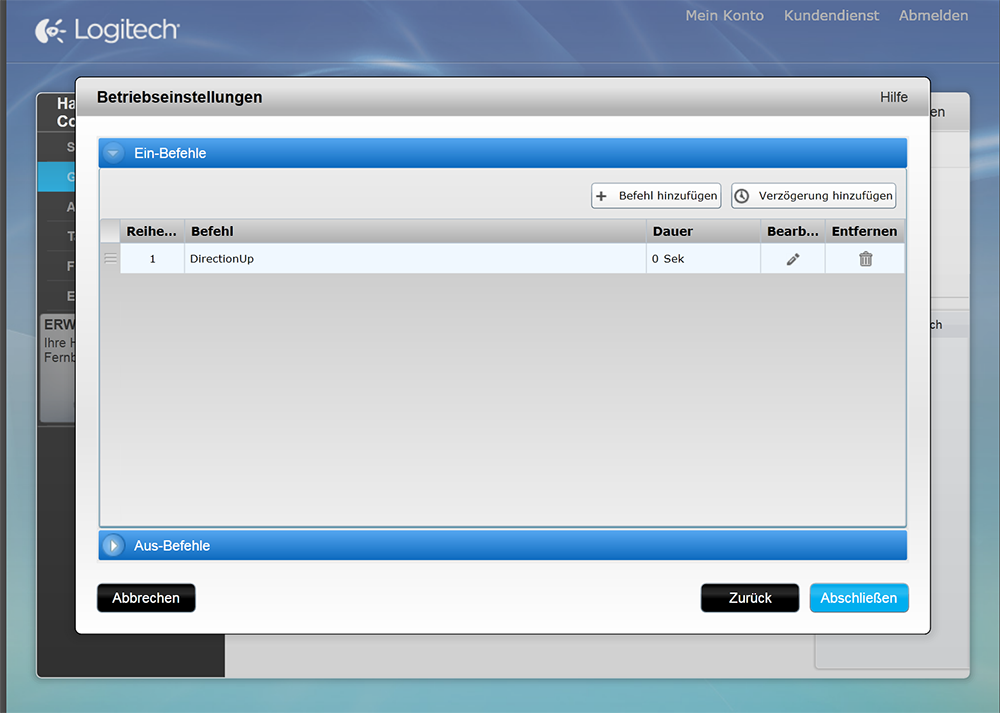Screen dimensions: 1000x713
Task: Click the 0 Sek duration cell
Action: tap(702, 259)
